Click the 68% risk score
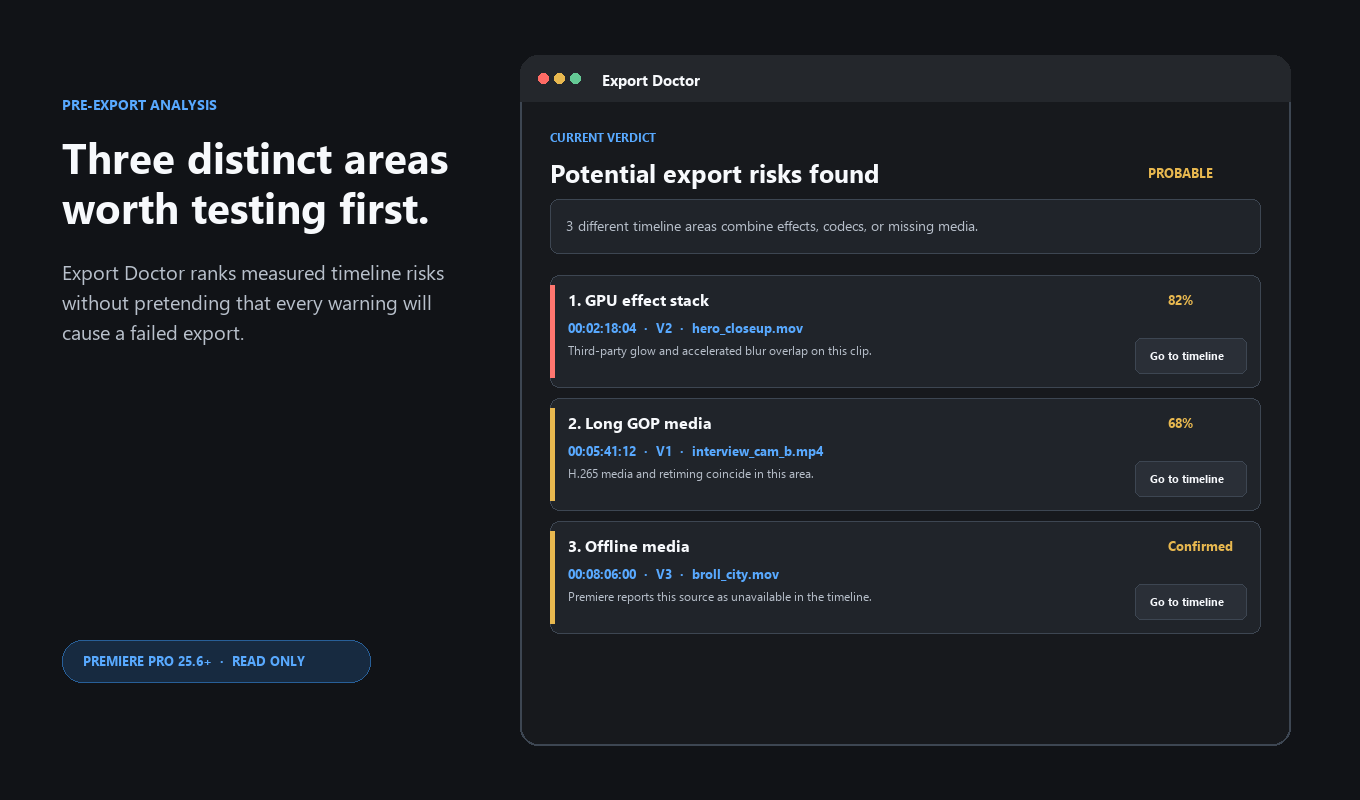The image size is (1360, 800). point(1180,423)
